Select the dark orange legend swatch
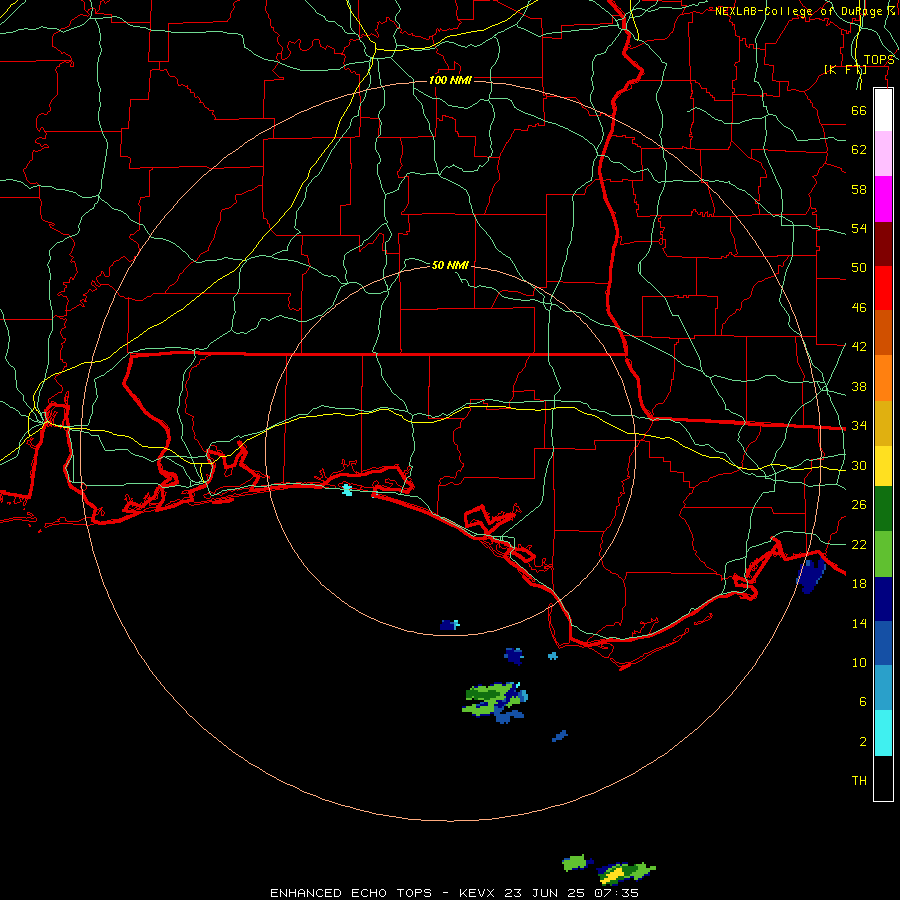This screenshot has width=900, height=900. click(883, 332)
